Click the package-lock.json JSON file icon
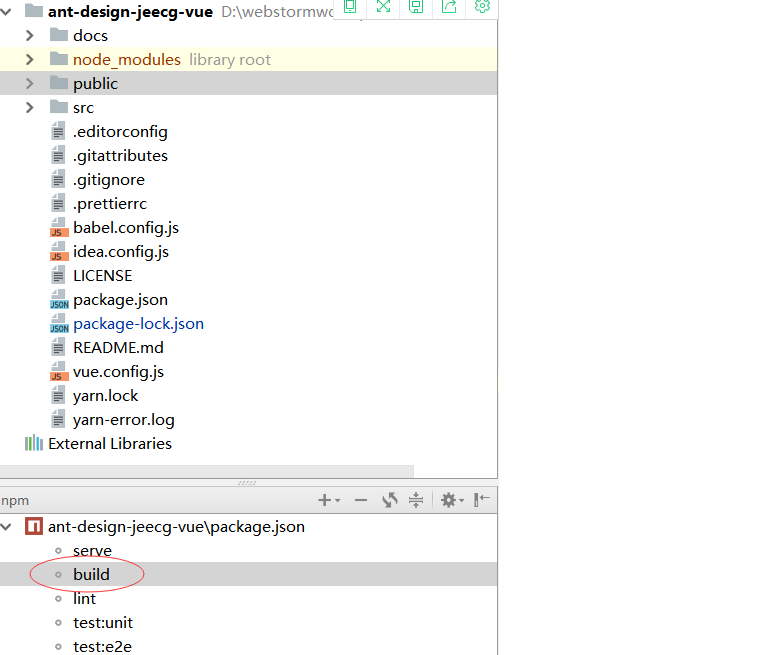 59,323
